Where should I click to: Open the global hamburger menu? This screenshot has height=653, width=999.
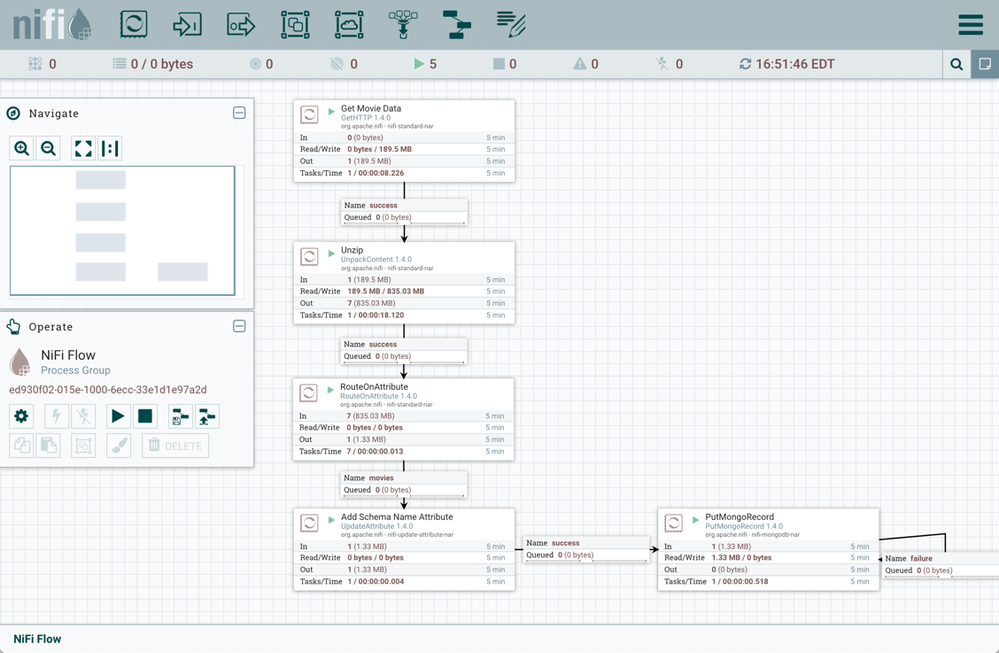coord(970,25)
